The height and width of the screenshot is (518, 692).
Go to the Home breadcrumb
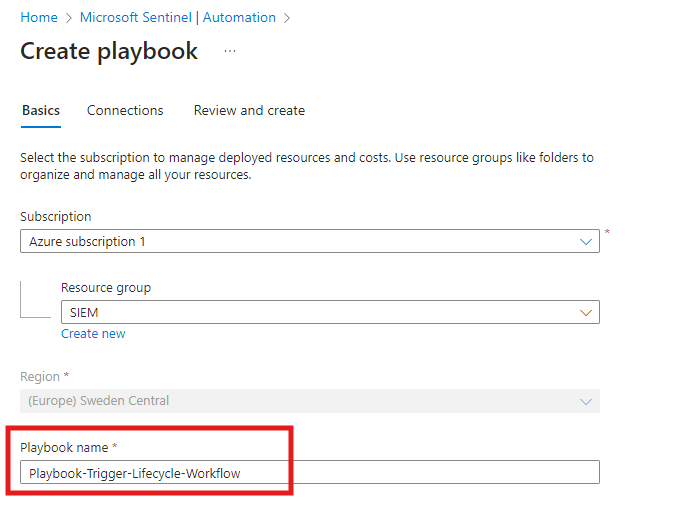click(39, 18)
